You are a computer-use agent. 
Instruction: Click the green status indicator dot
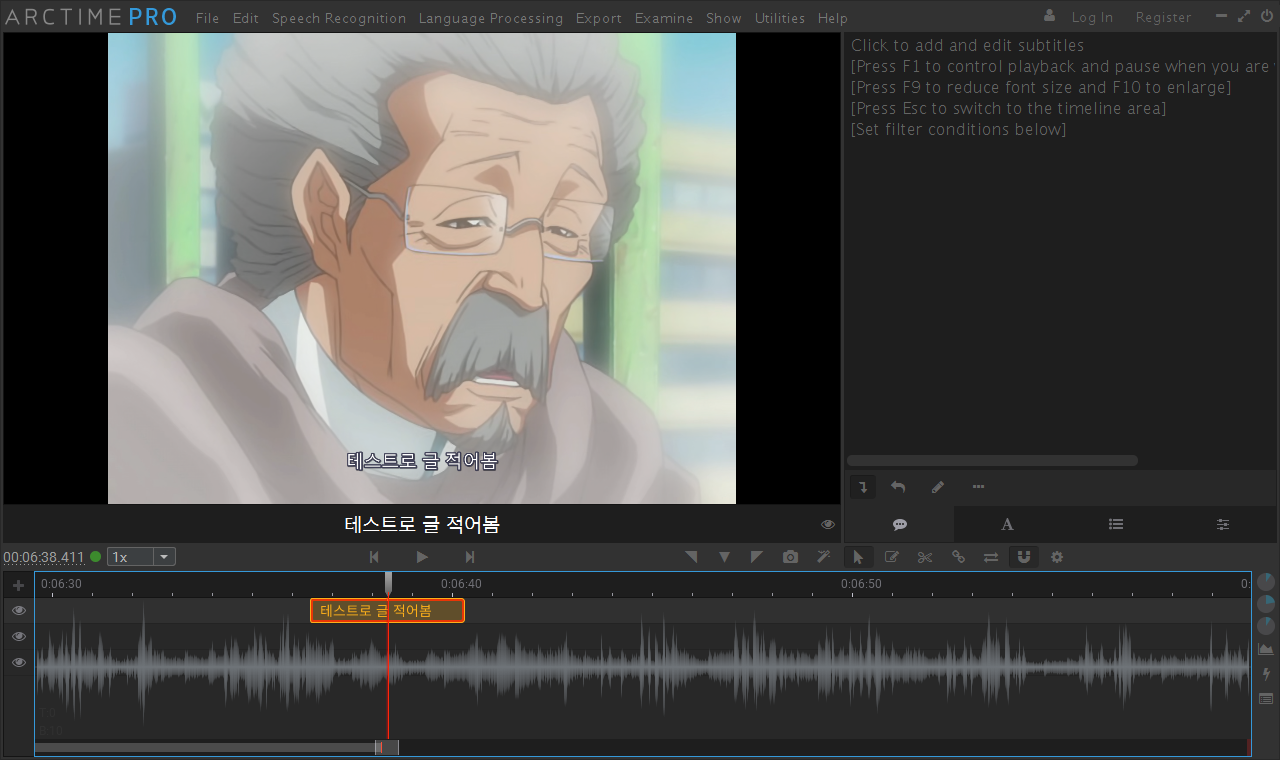pyautogui.click(x=96, y=557)
